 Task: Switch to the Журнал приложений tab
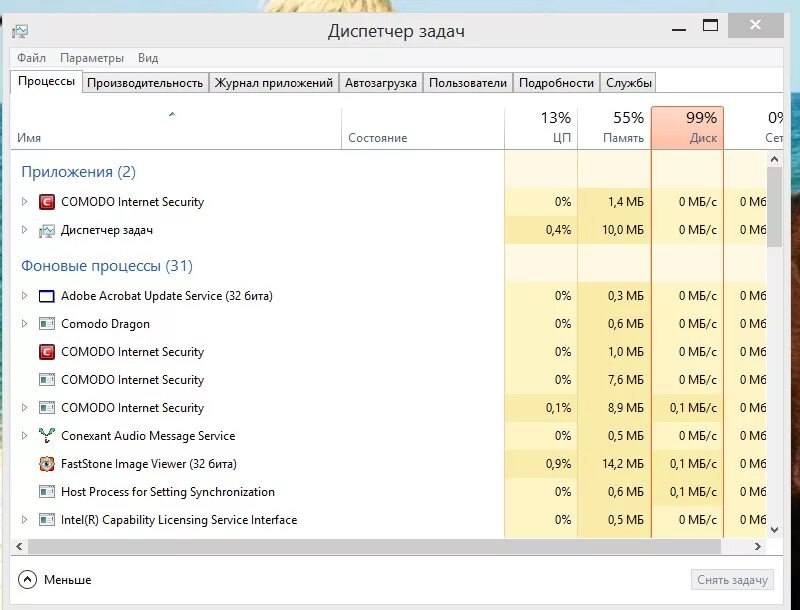coord(273,83)
